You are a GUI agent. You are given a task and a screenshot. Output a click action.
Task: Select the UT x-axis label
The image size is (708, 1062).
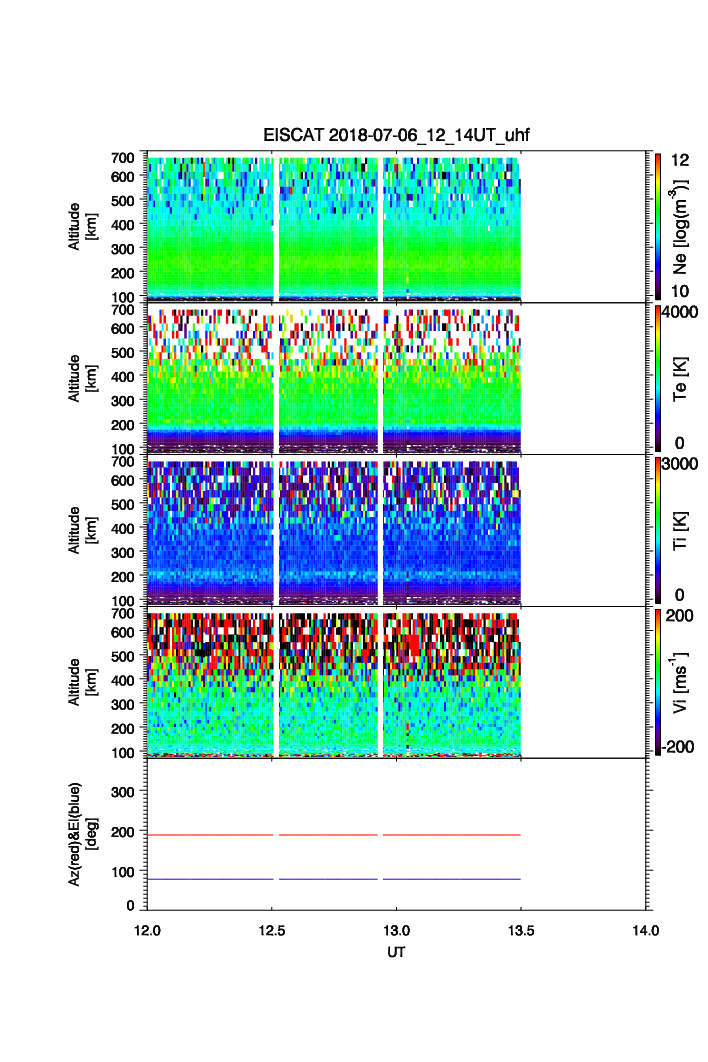pyautogui.click(x=397, y=952)
